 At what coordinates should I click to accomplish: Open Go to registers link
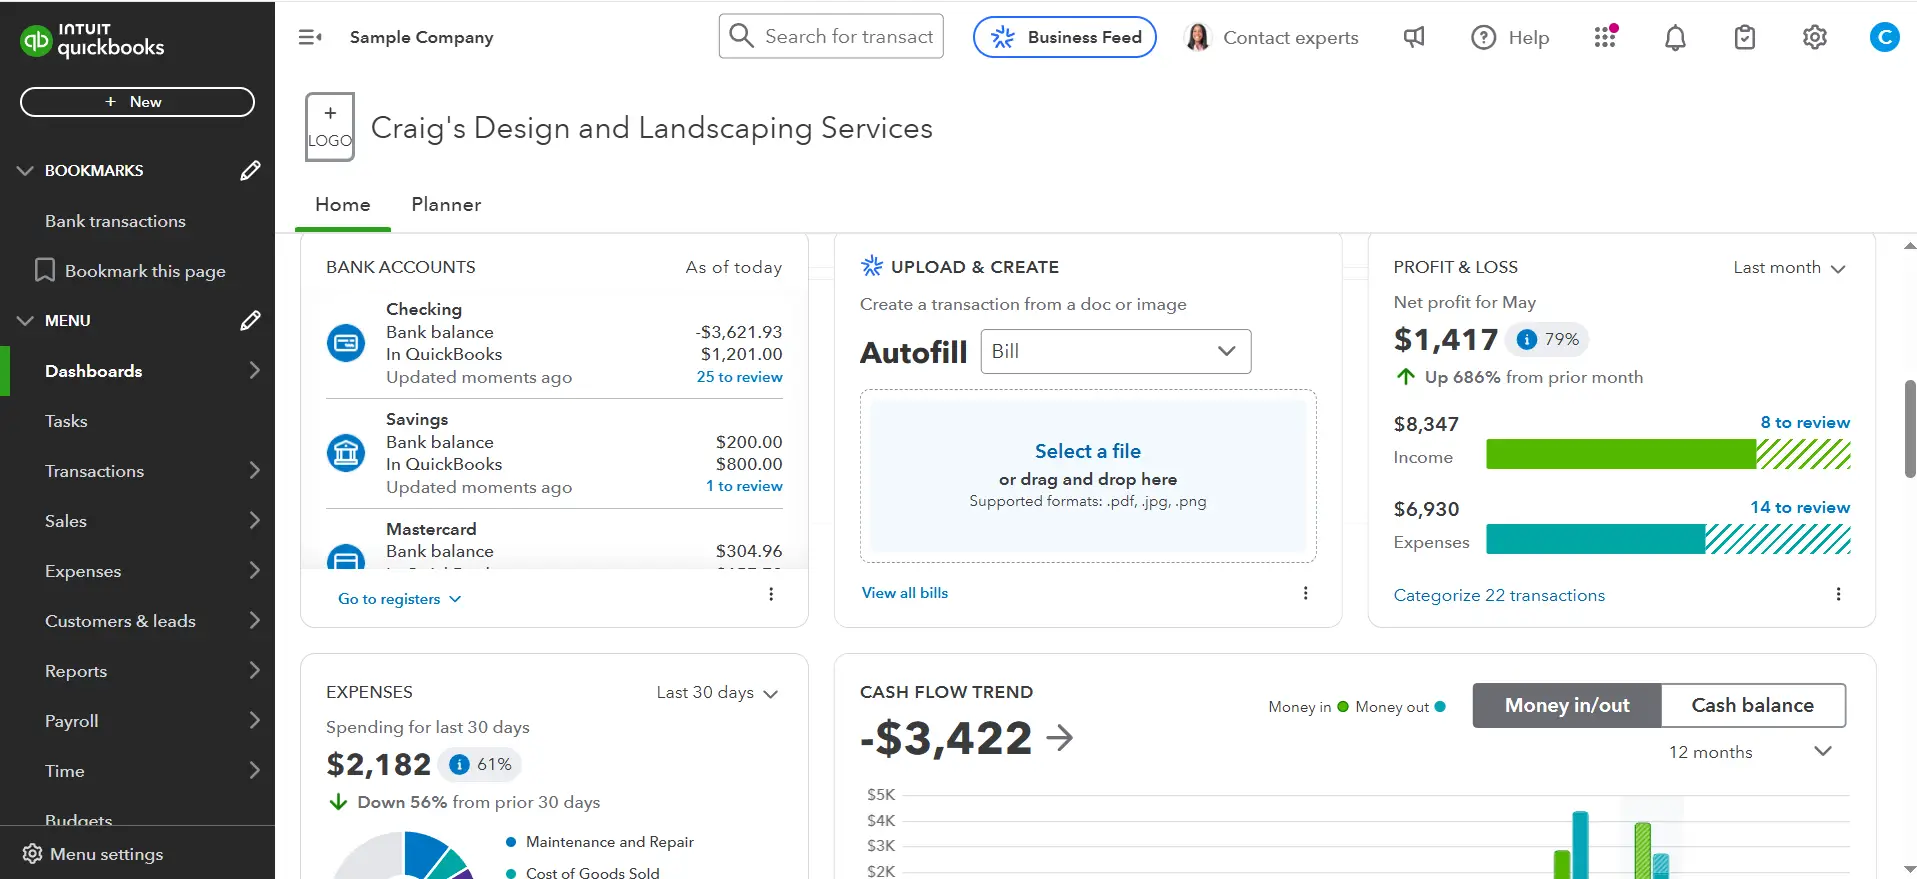point(399,599)
